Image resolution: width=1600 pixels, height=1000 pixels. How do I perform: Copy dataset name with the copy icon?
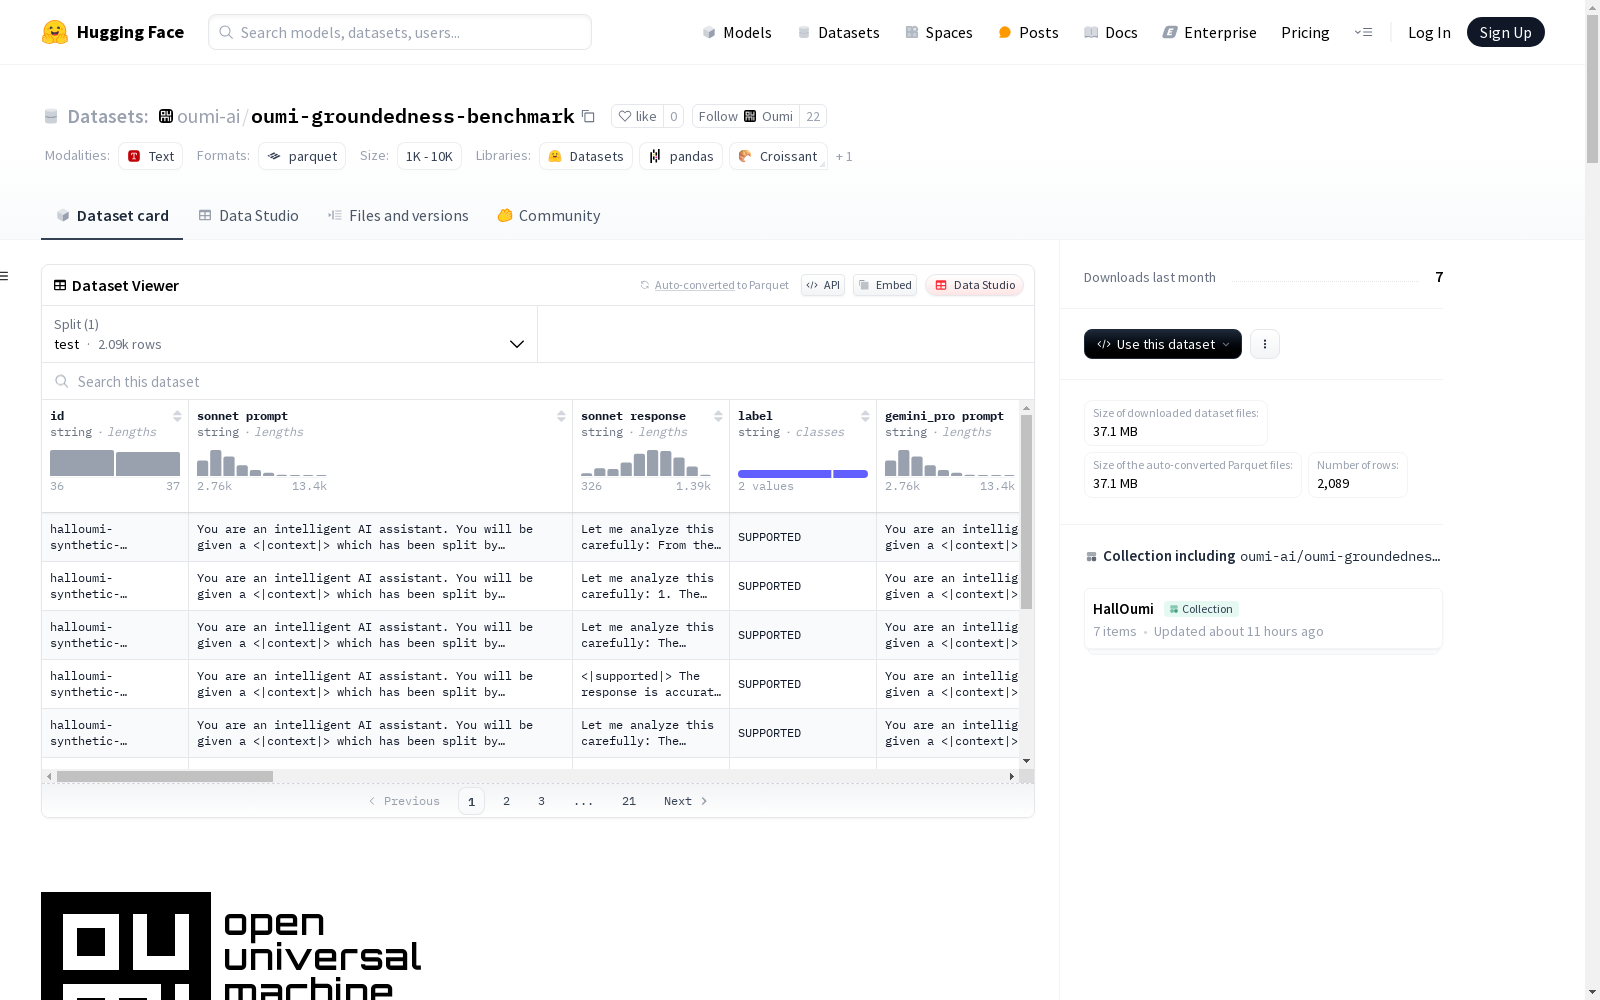(x=588, y=117)
